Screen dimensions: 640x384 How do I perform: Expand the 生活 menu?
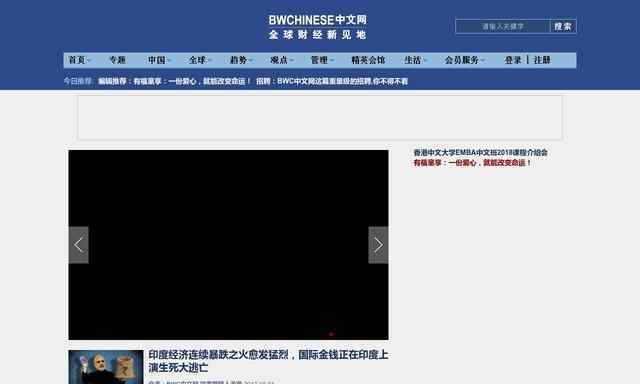(x=415, y=60)
